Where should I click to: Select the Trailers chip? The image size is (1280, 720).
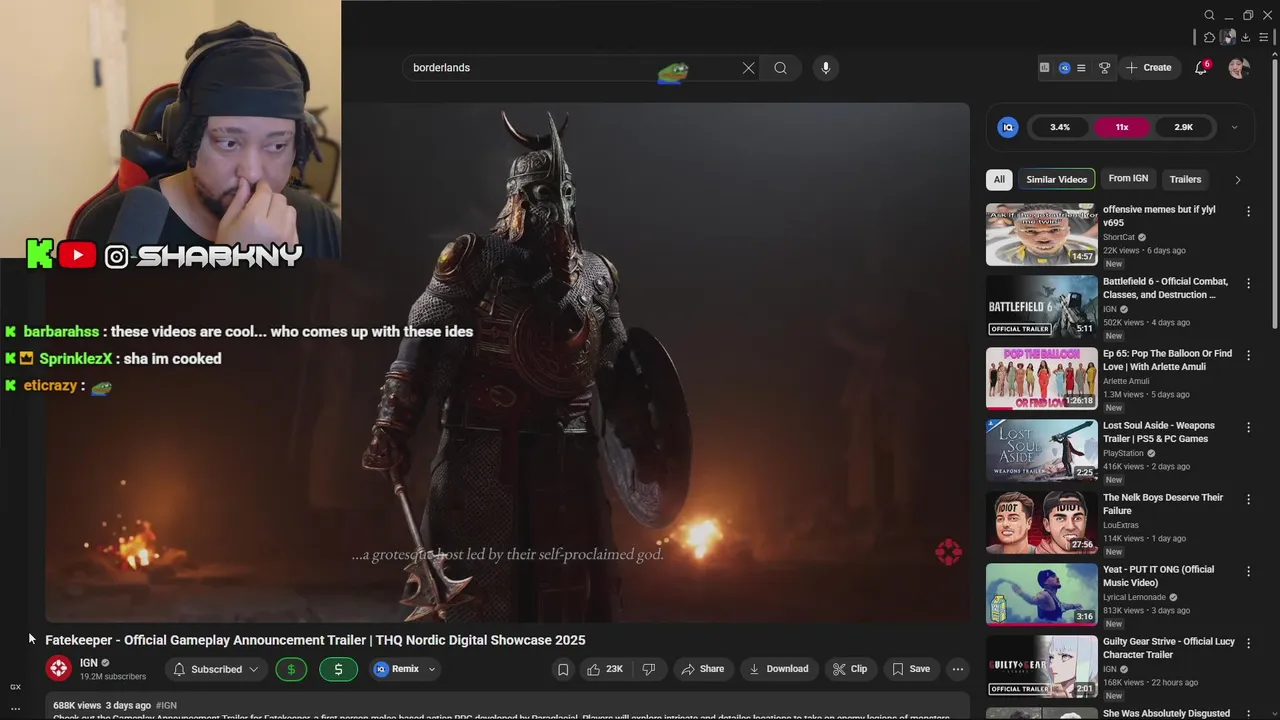click(x=1185, y=179)
